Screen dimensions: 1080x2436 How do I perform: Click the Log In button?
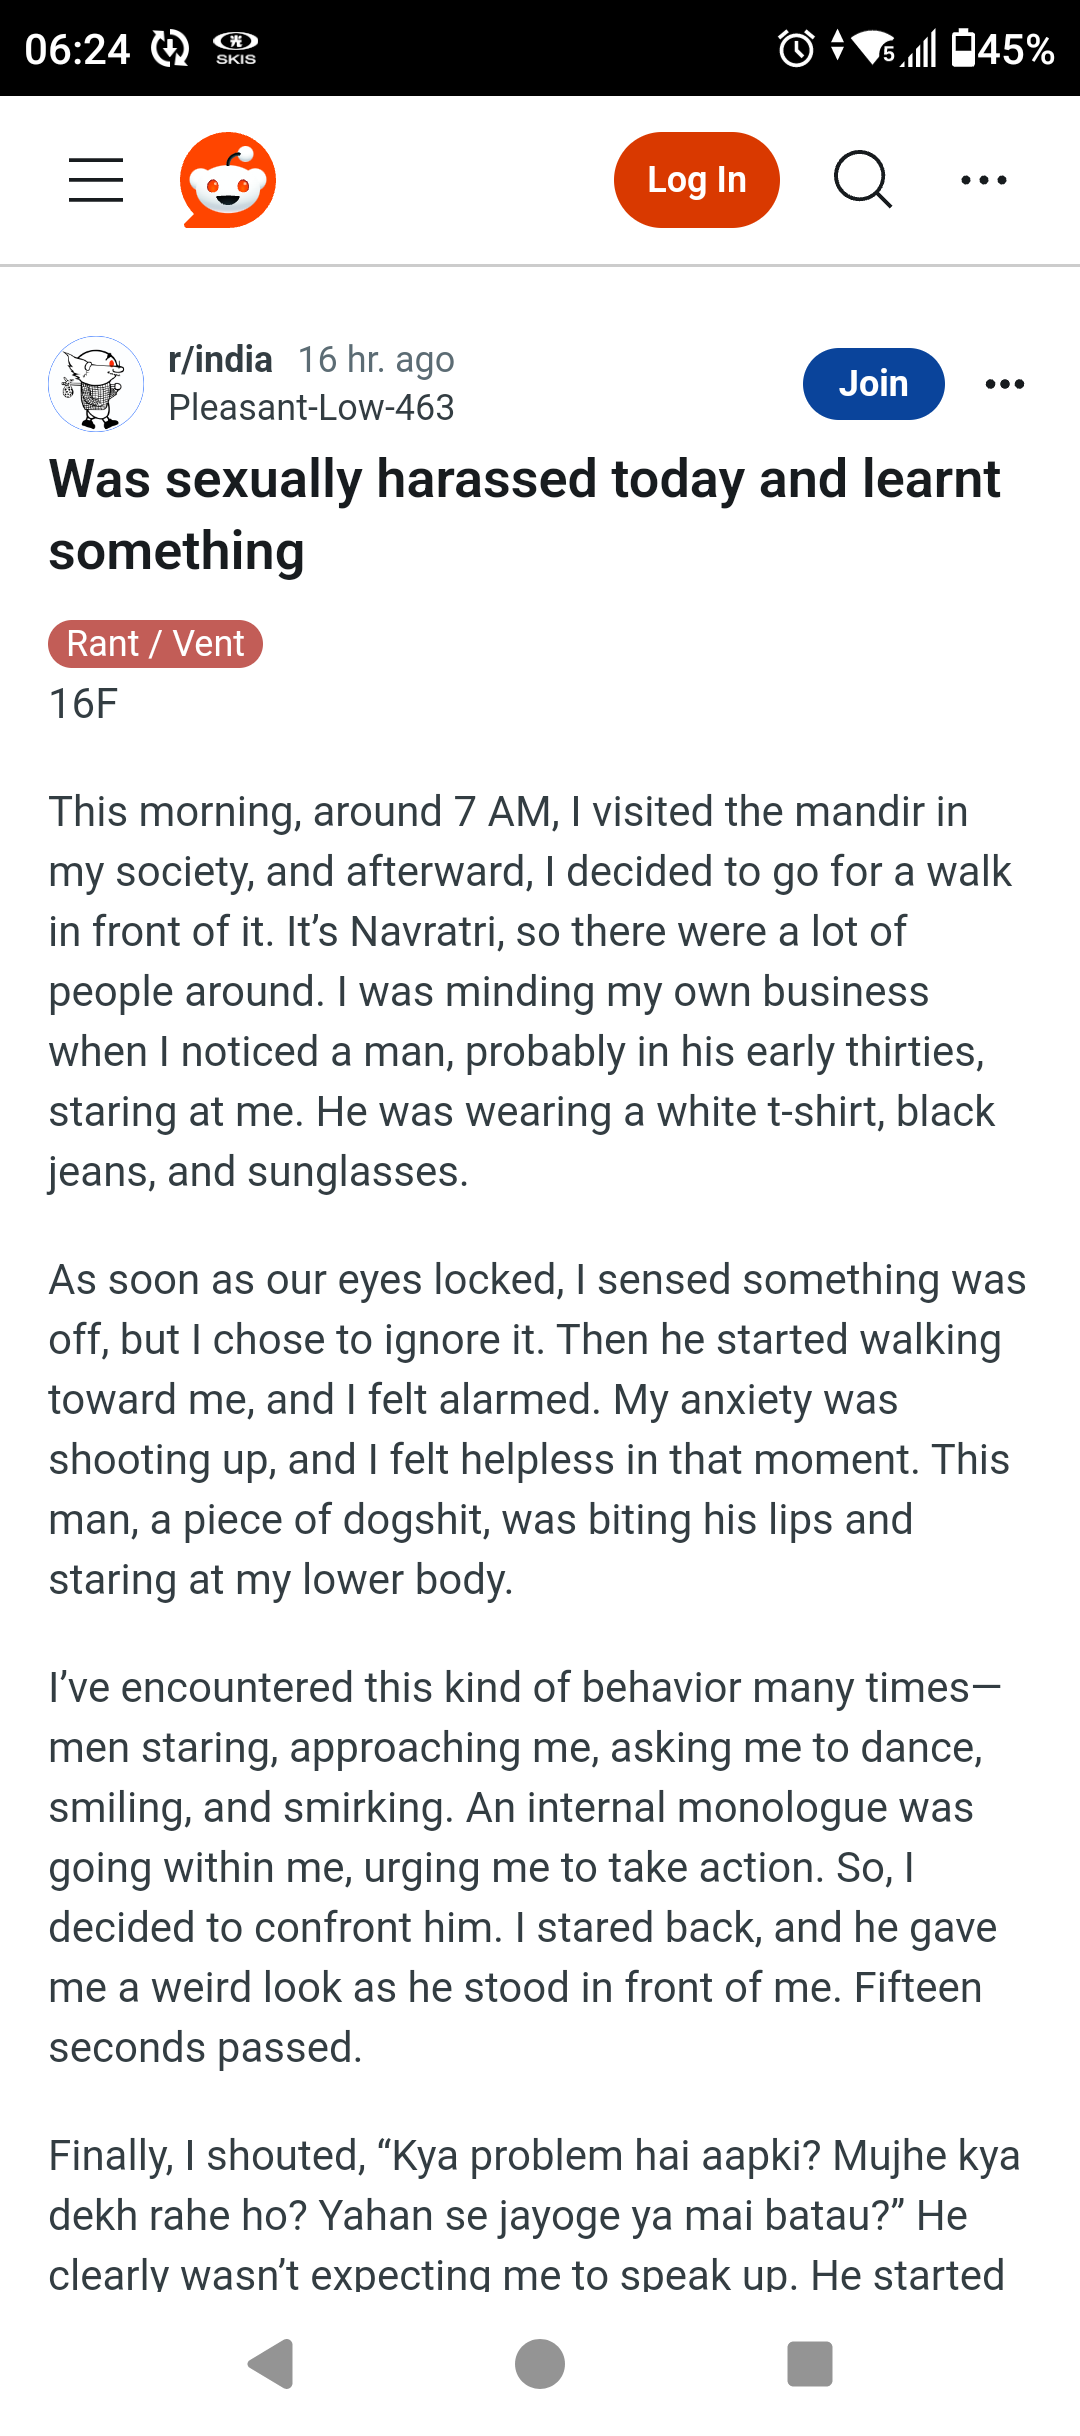697,180
